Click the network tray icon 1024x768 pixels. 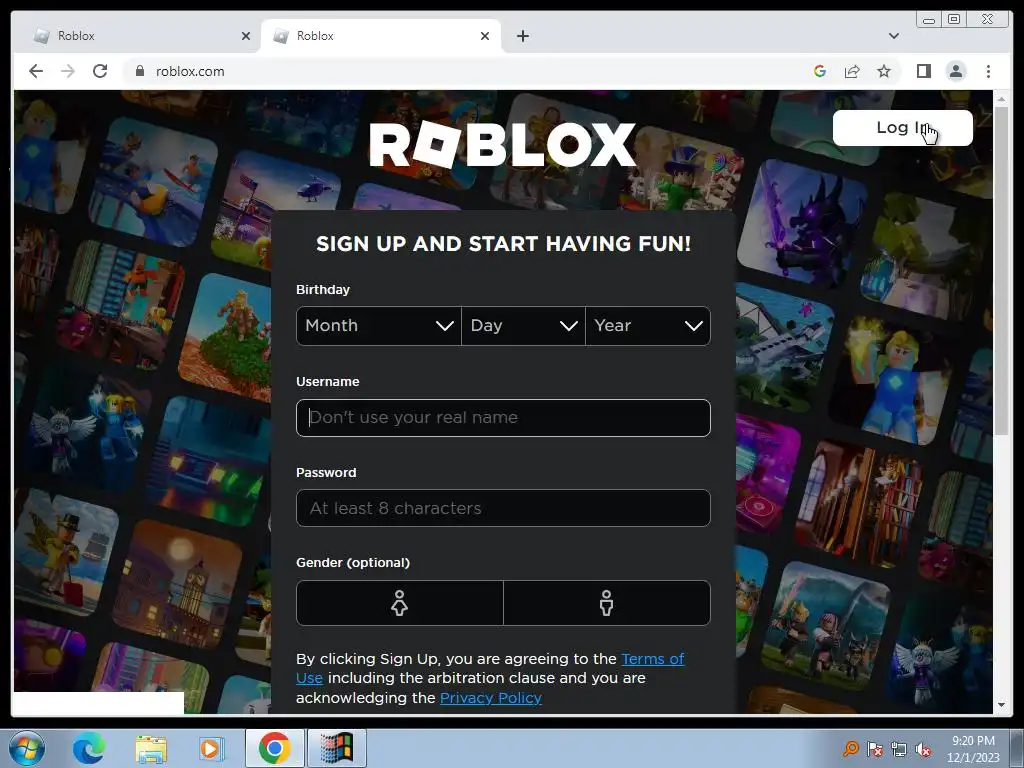point(899,749)
